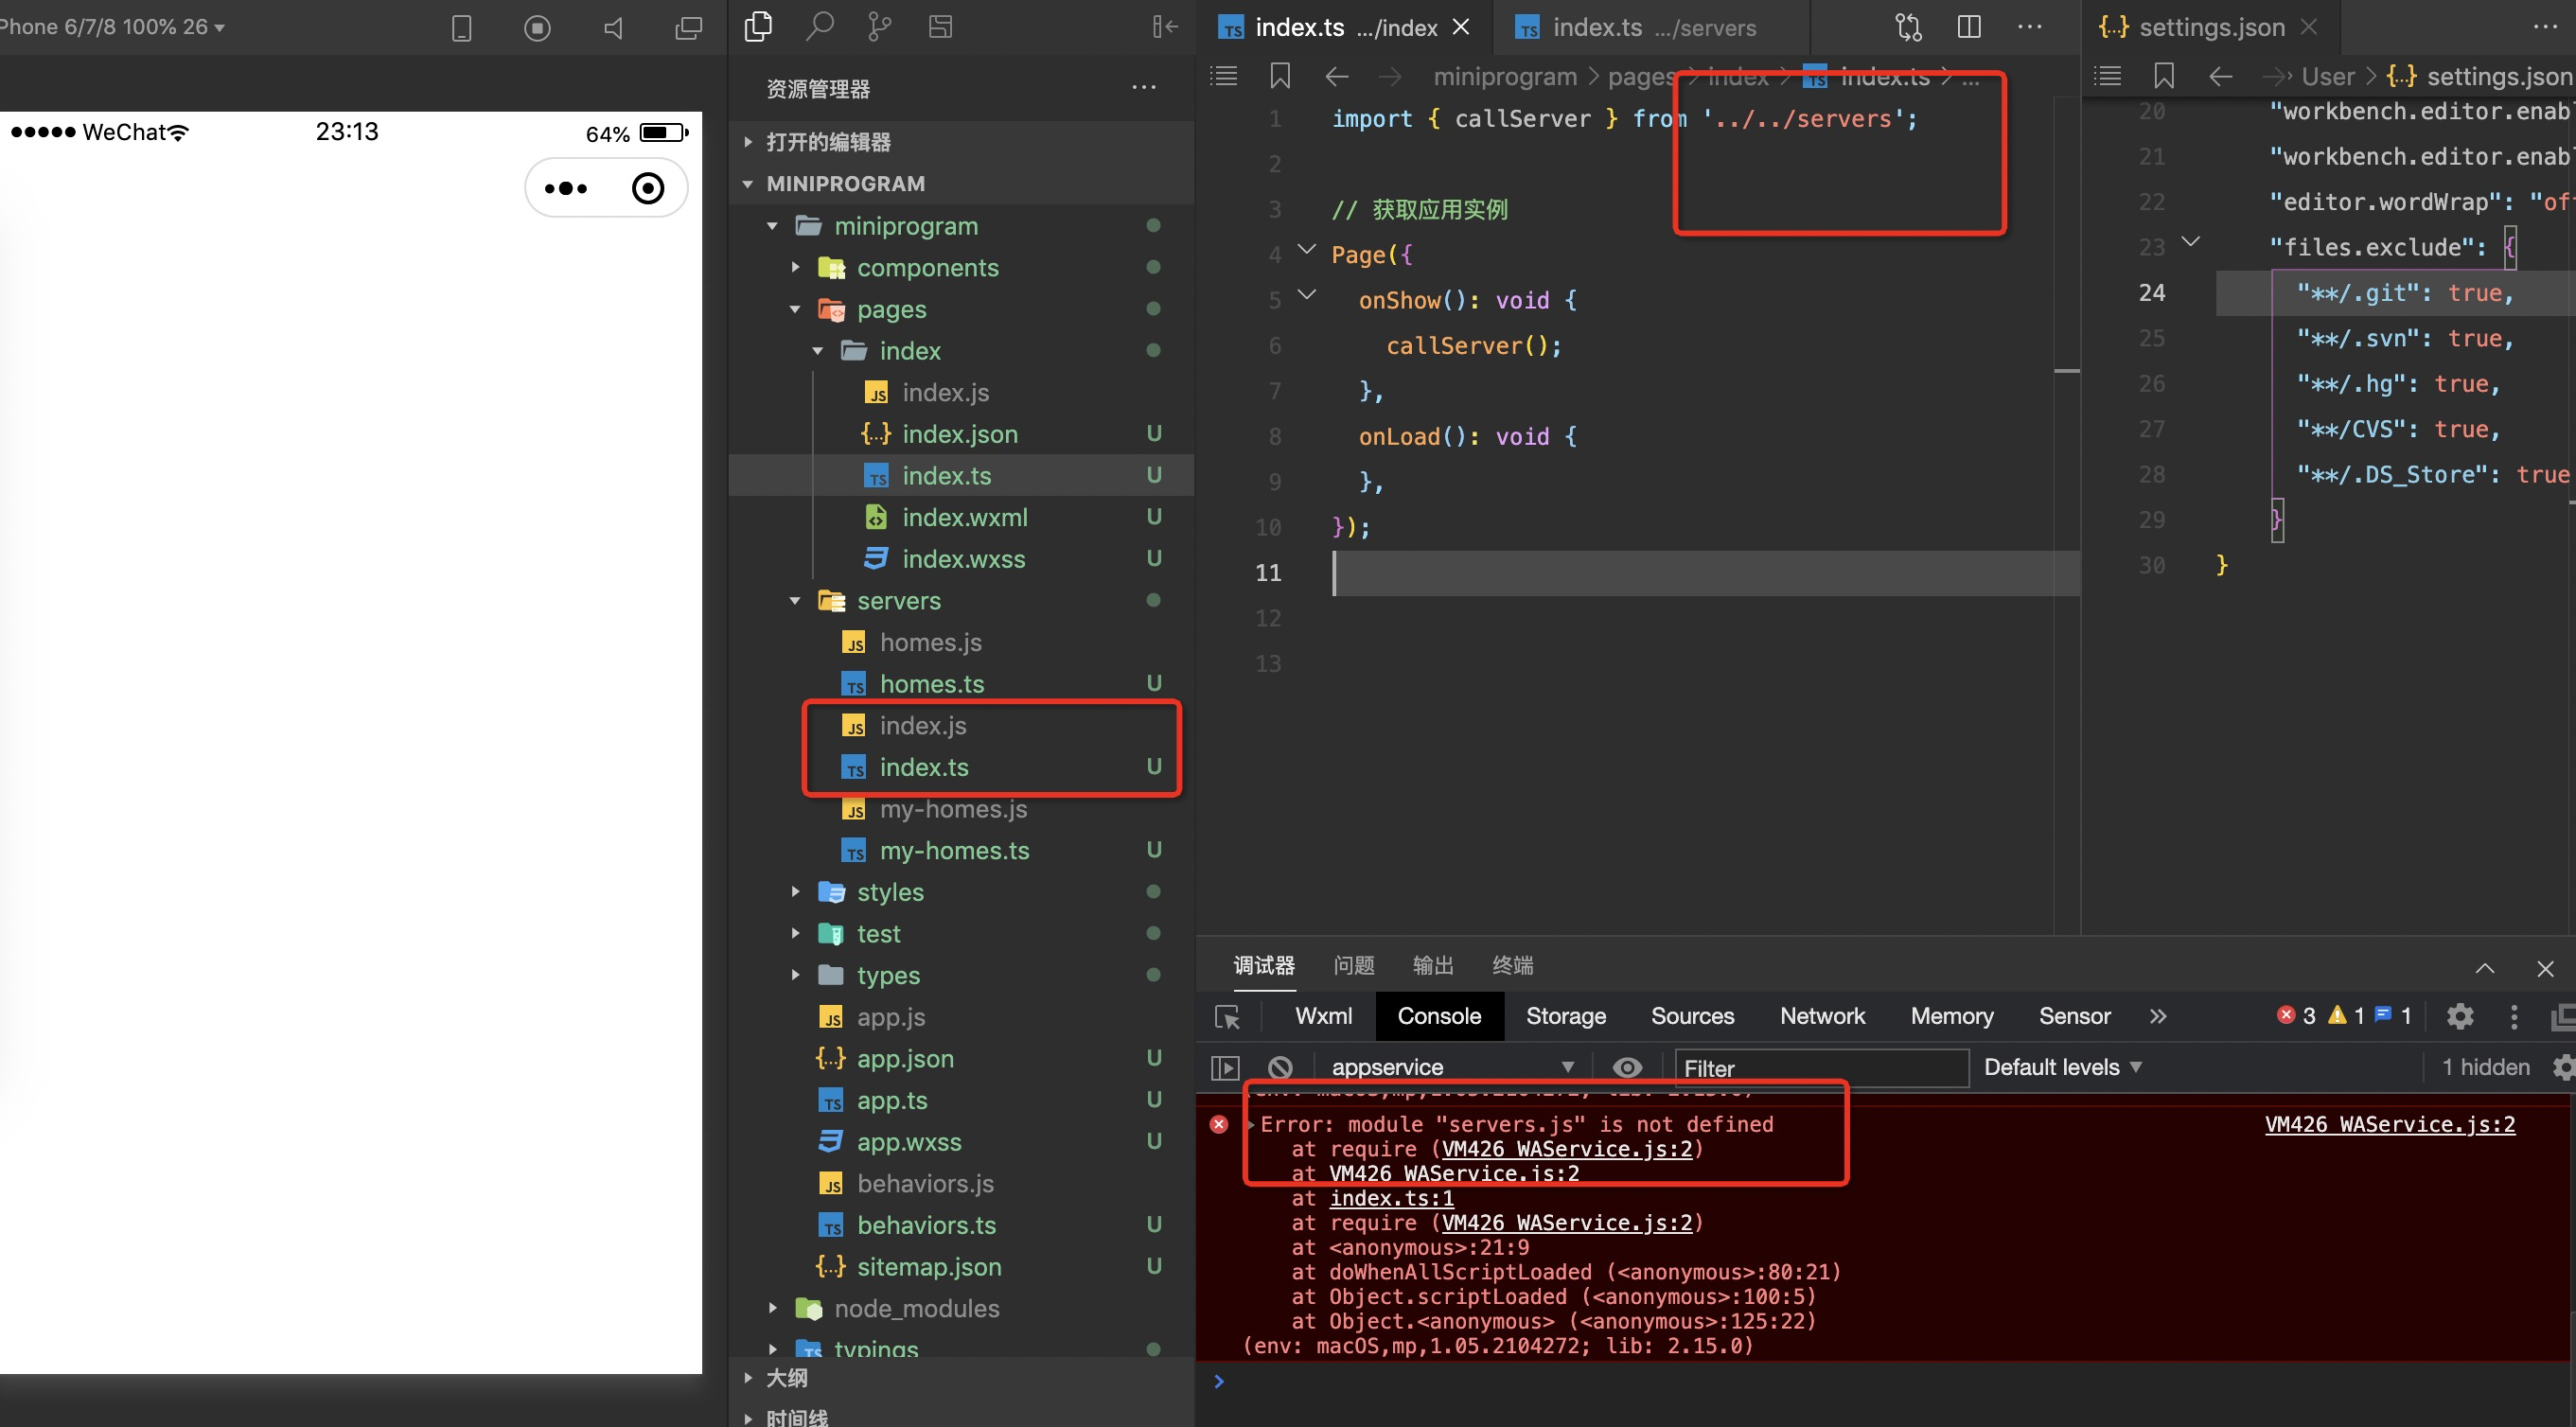Click the simulator stop record icon
This screenshot has height=1427, width=2576.
pos(537,28)
